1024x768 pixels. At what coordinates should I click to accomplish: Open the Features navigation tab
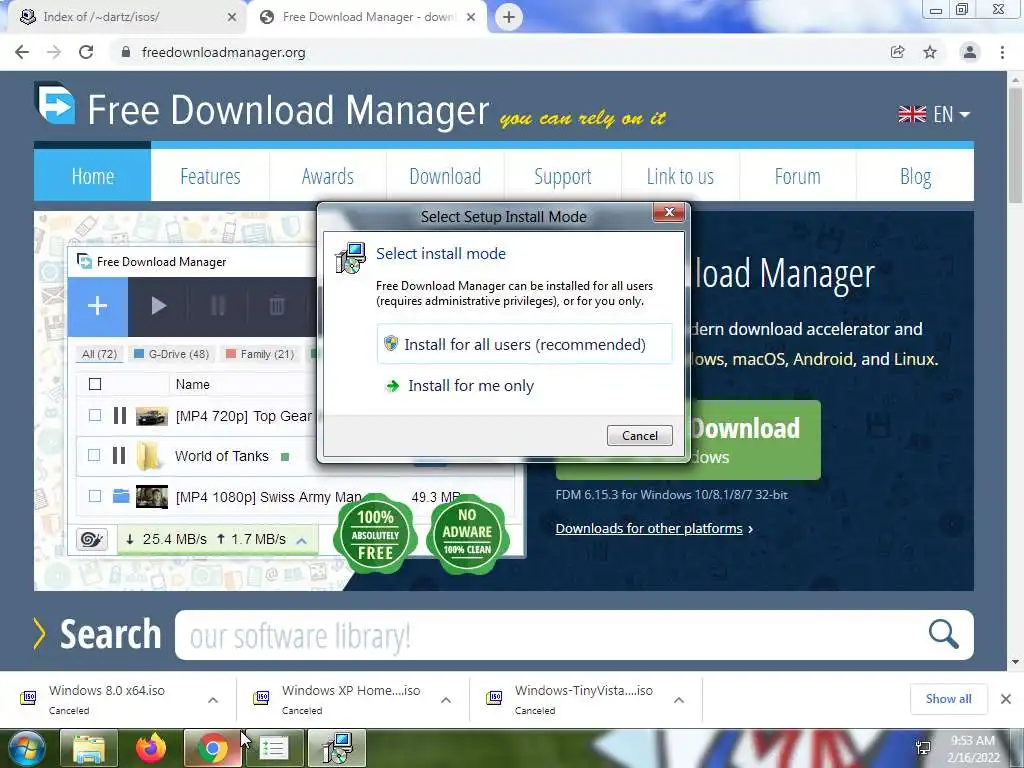pyautogui.click(x=210, y=176)
